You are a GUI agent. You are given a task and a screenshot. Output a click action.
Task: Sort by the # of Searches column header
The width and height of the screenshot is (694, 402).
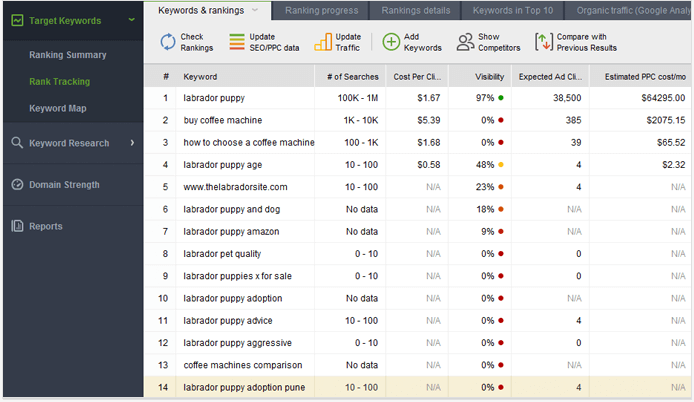point(350,77)
